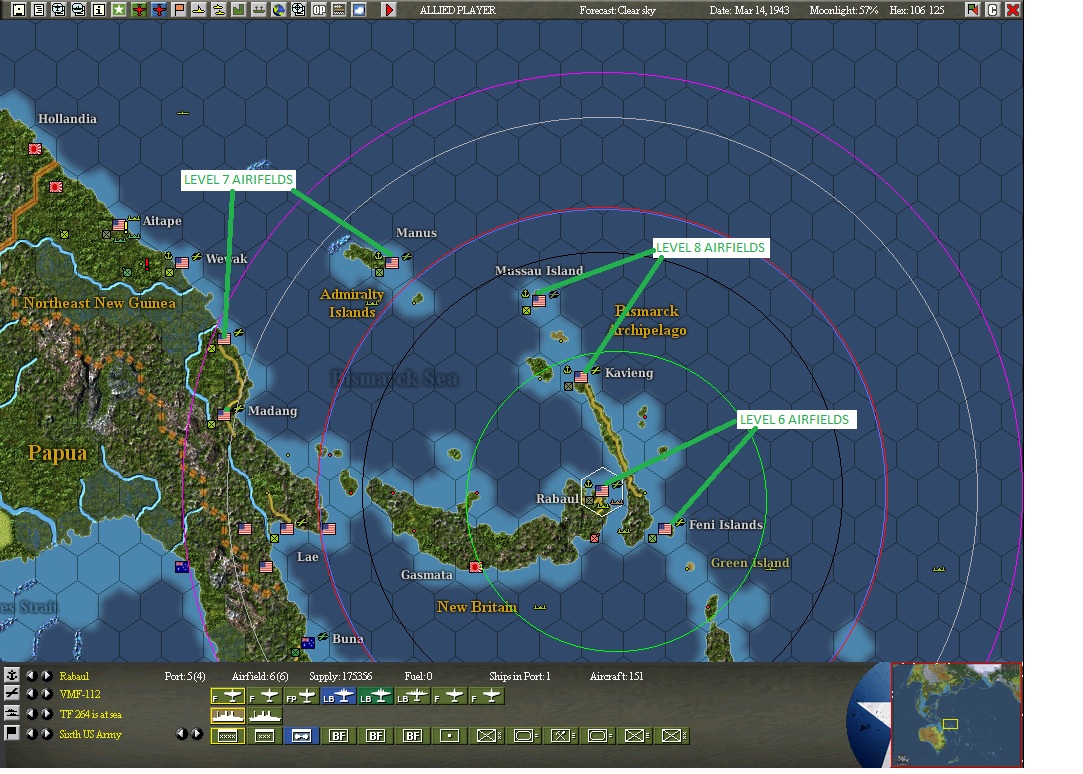Open the VMF-112 air unit link

point(79,694)
